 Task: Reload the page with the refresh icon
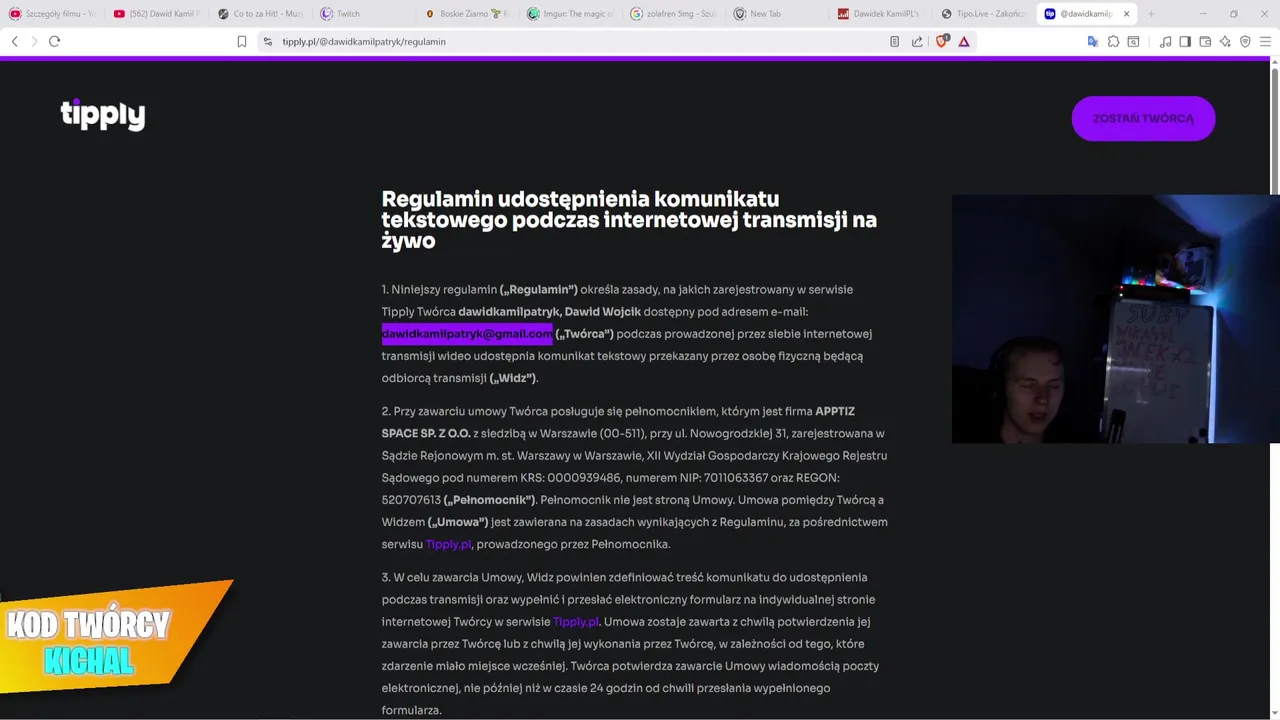(54, 41)
